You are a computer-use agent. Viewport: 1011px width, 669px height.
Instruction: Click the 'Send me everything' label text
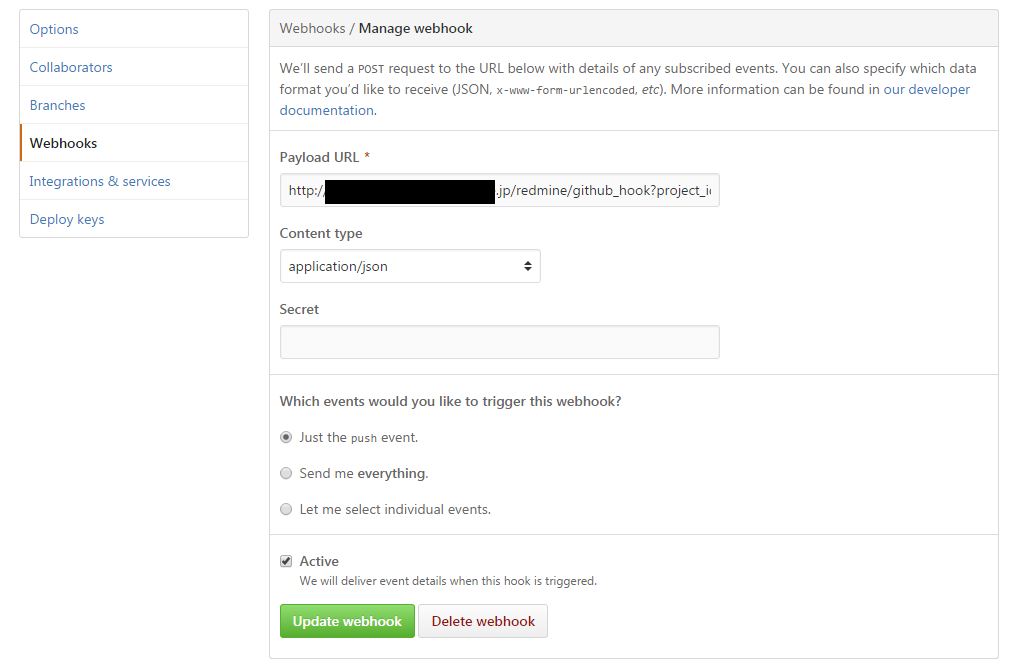[x=363, y=473]
